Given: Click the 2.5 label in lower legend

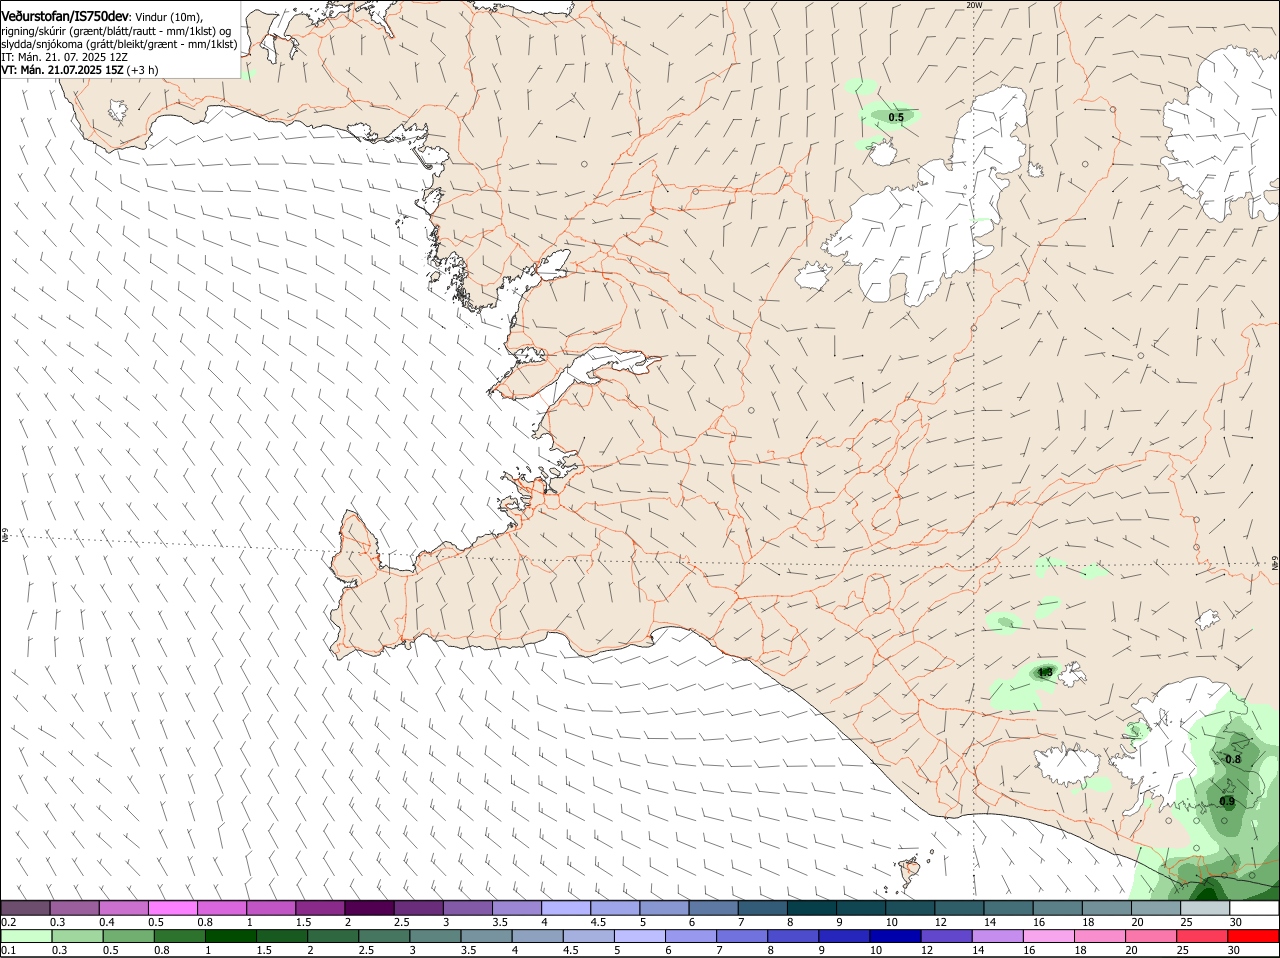Looking at the screenshot, I should point(366,950).
